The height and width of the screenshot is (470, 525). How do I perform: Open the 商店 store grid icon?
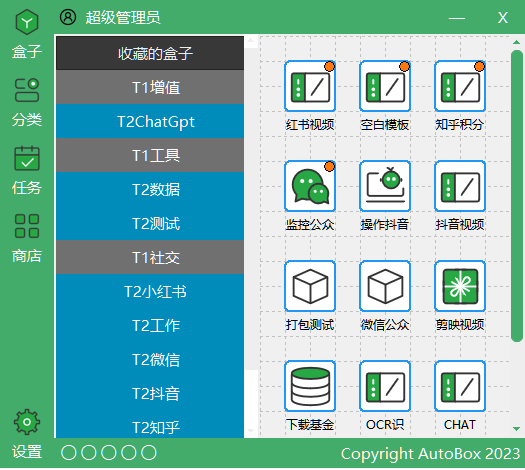tap(27, 226)
